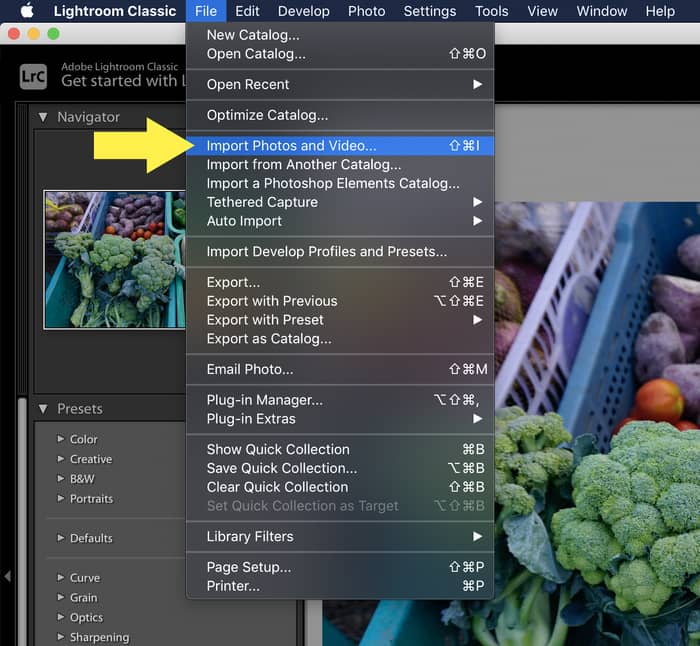Choose Page Setup... menu item
700x646 pixels.
tap(340, 567)
